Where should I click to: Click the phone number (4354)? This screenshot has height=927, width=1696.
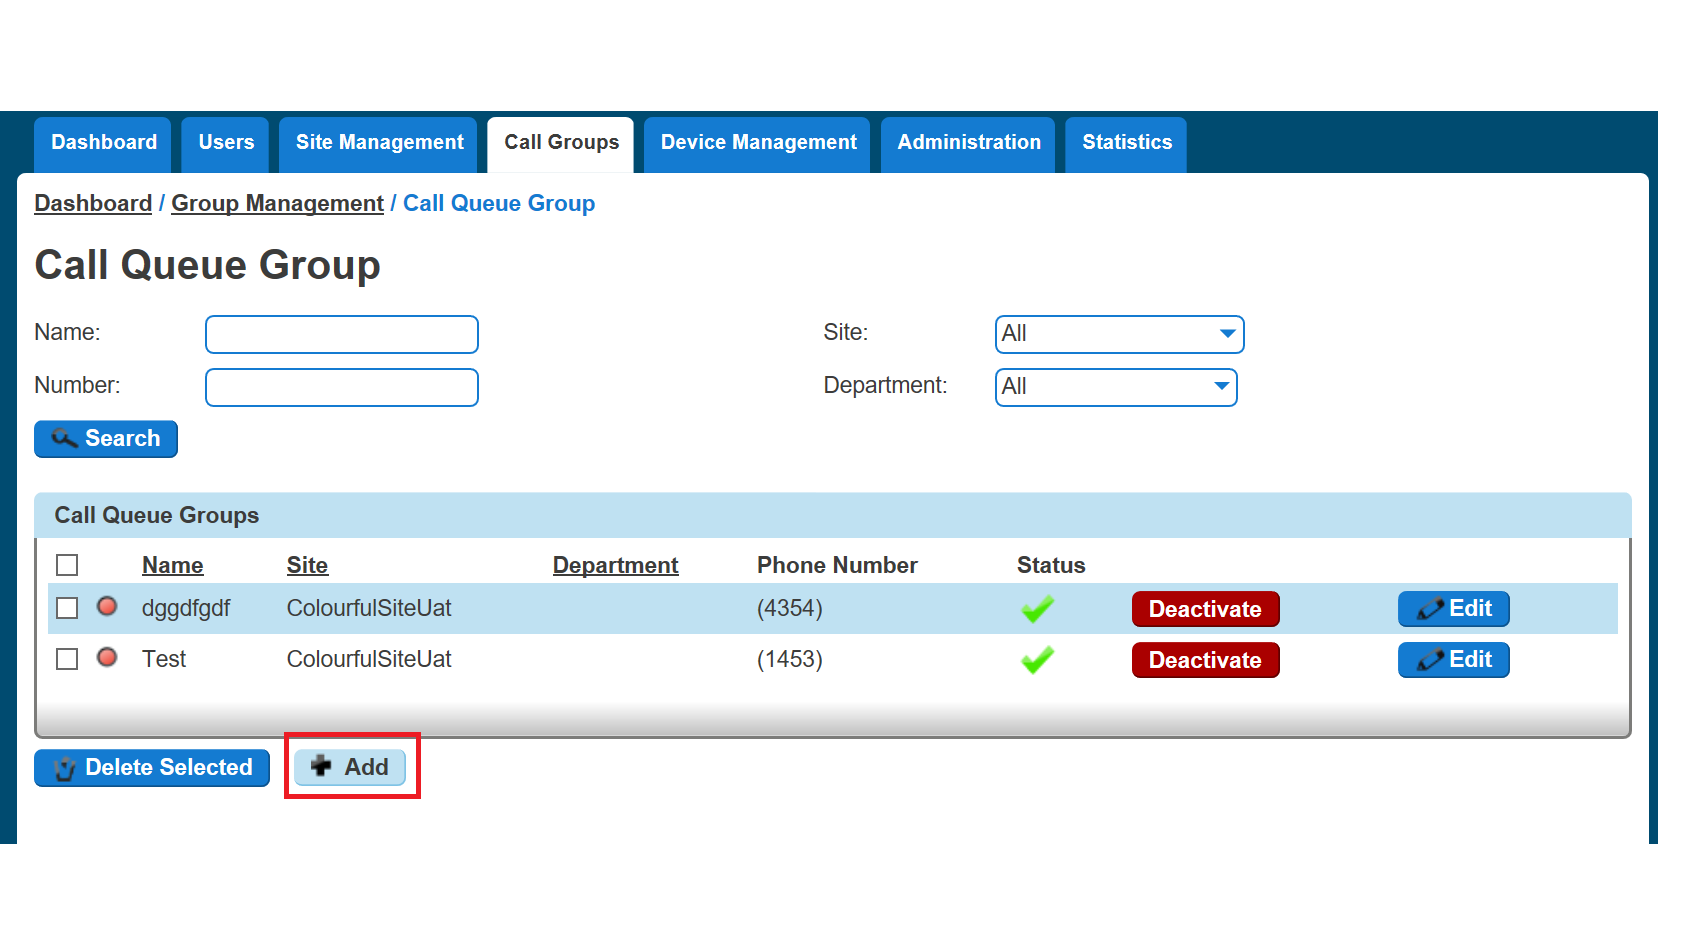tap(790, 608)
